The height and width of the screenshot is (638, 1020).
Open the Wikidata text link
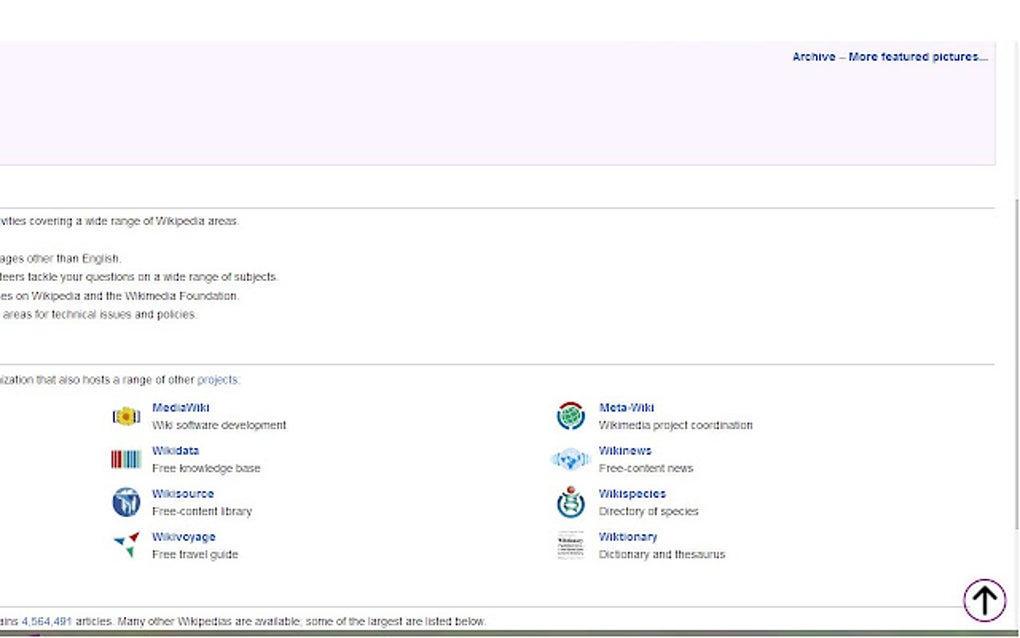175,450
